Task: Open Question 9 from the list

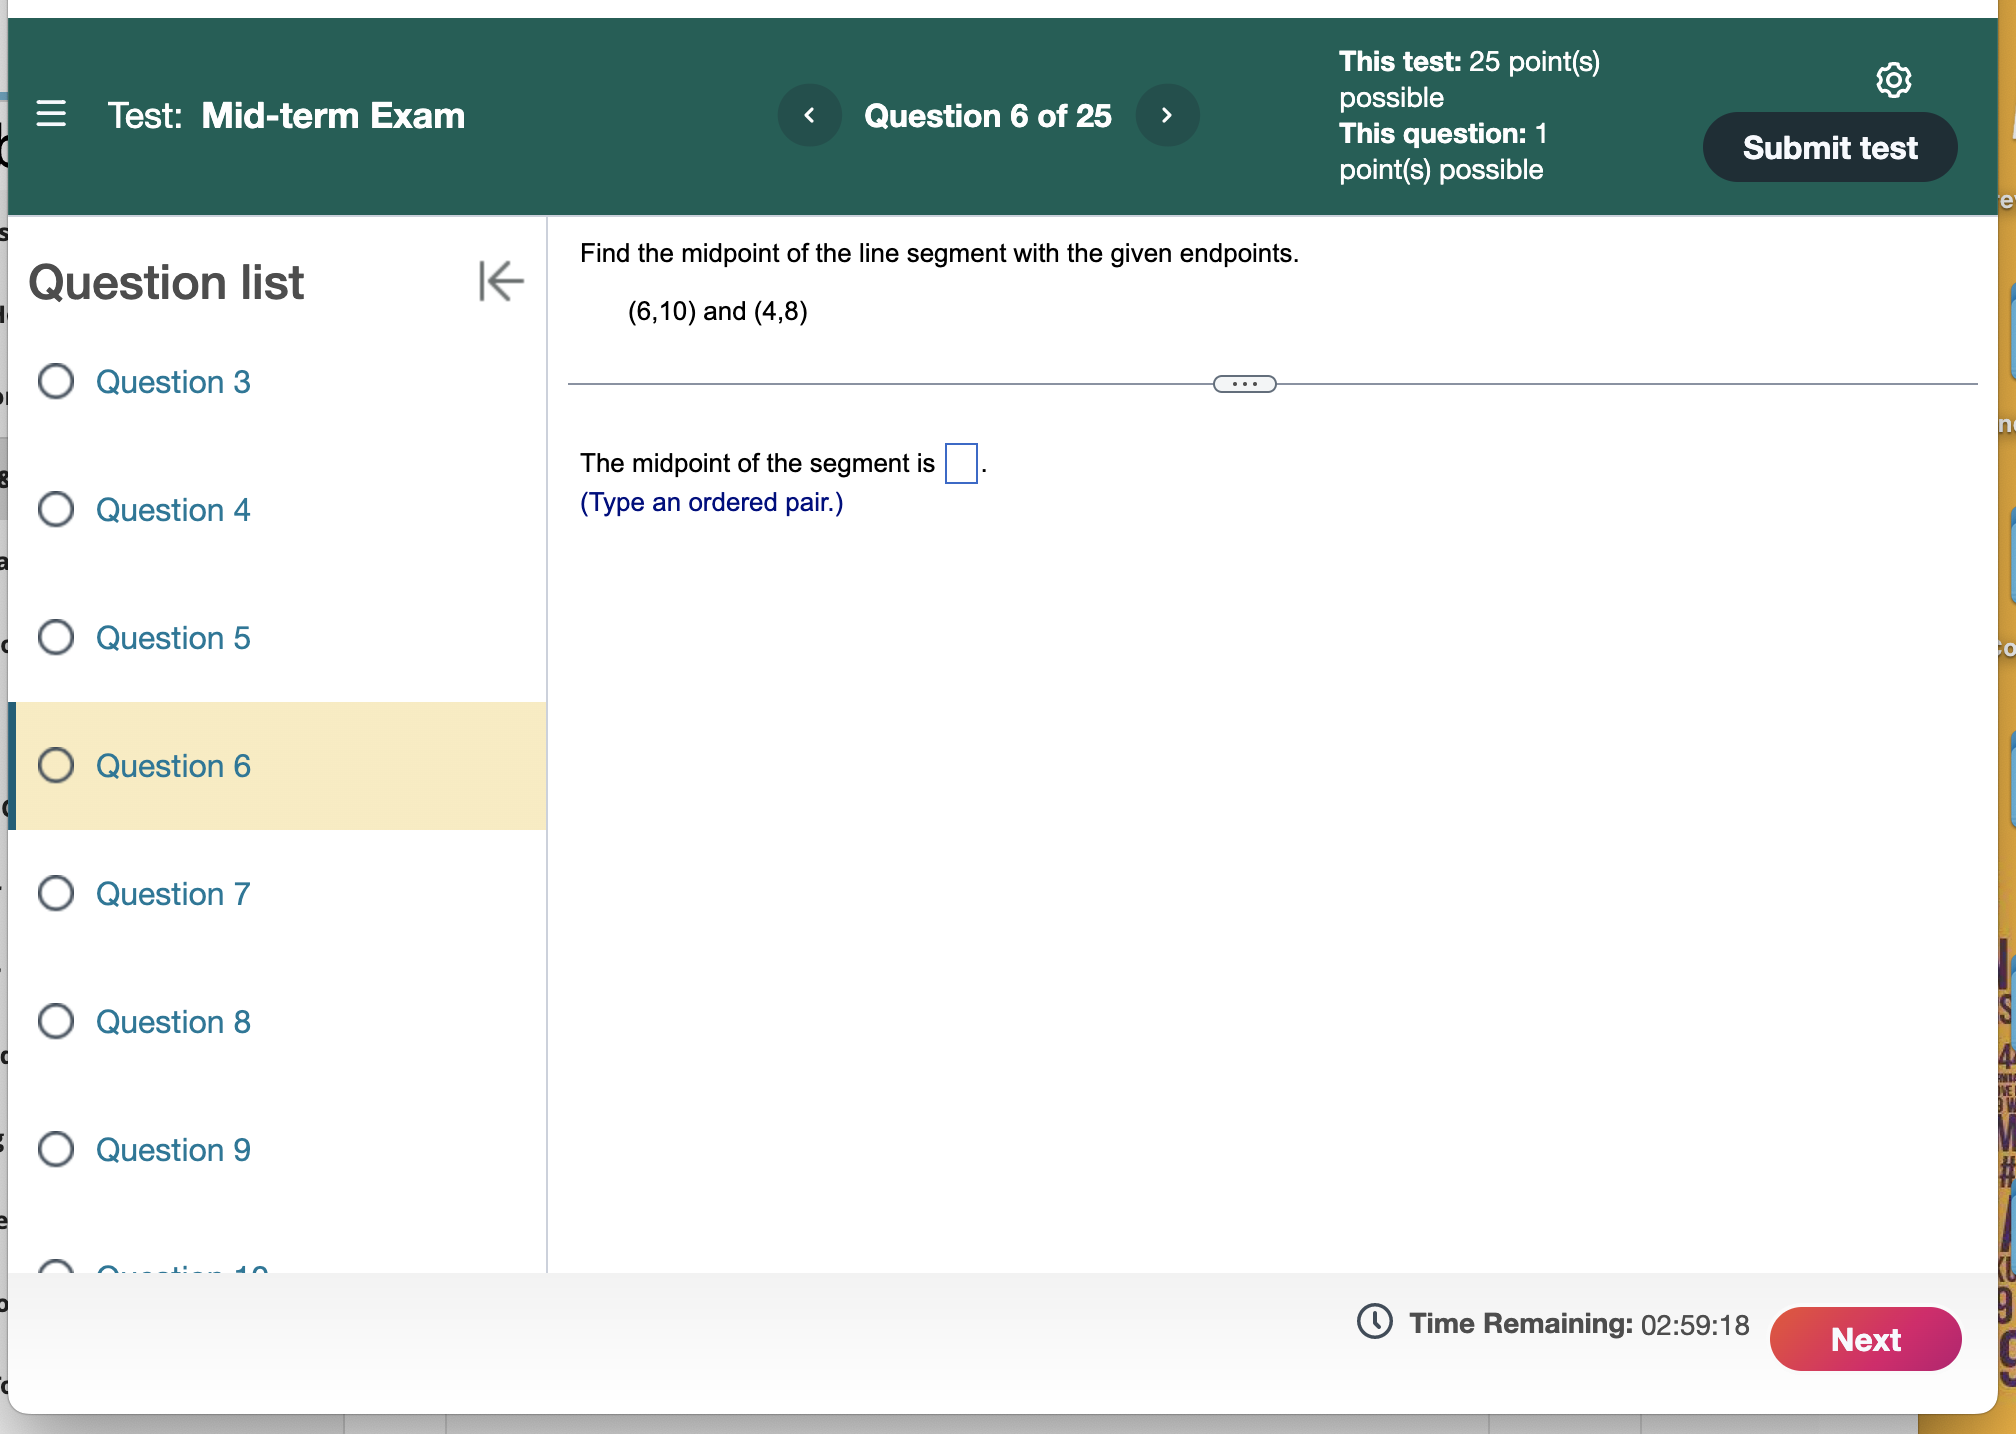Action: tap(173, 1150)
